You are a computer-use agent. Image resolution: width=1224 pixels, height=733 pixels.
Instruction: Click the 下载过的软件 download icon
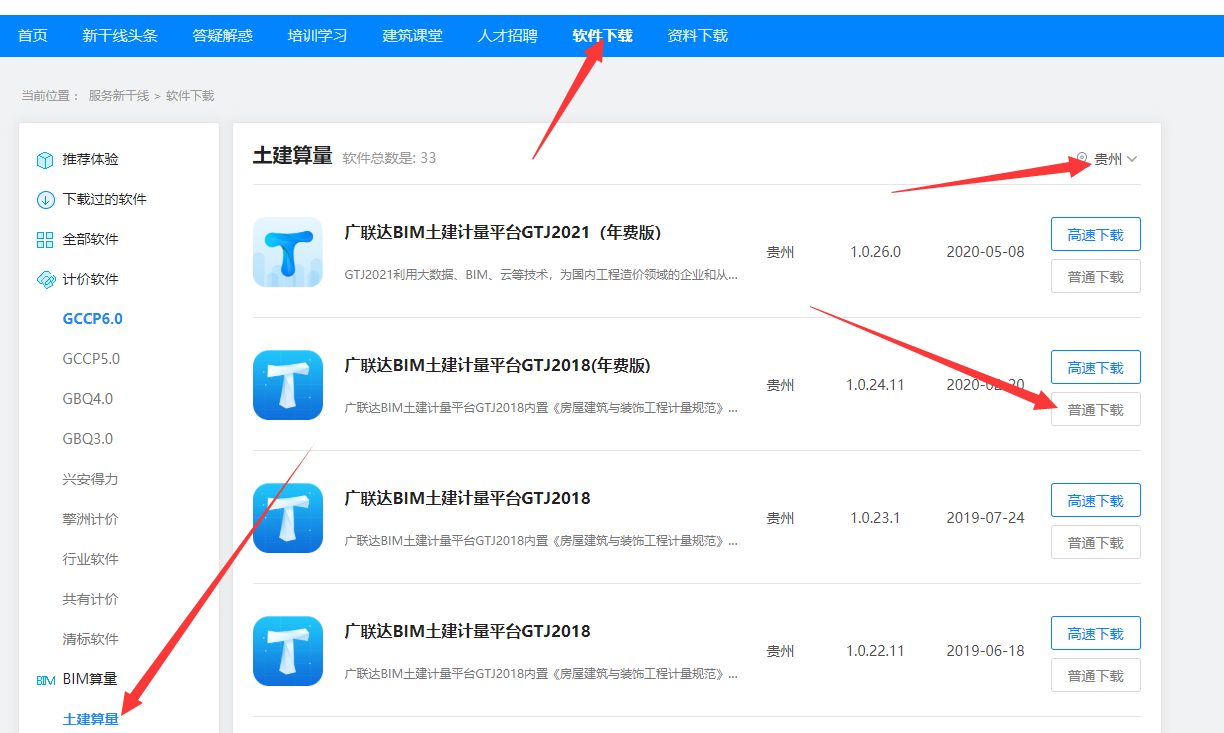[x=45, y=200]
